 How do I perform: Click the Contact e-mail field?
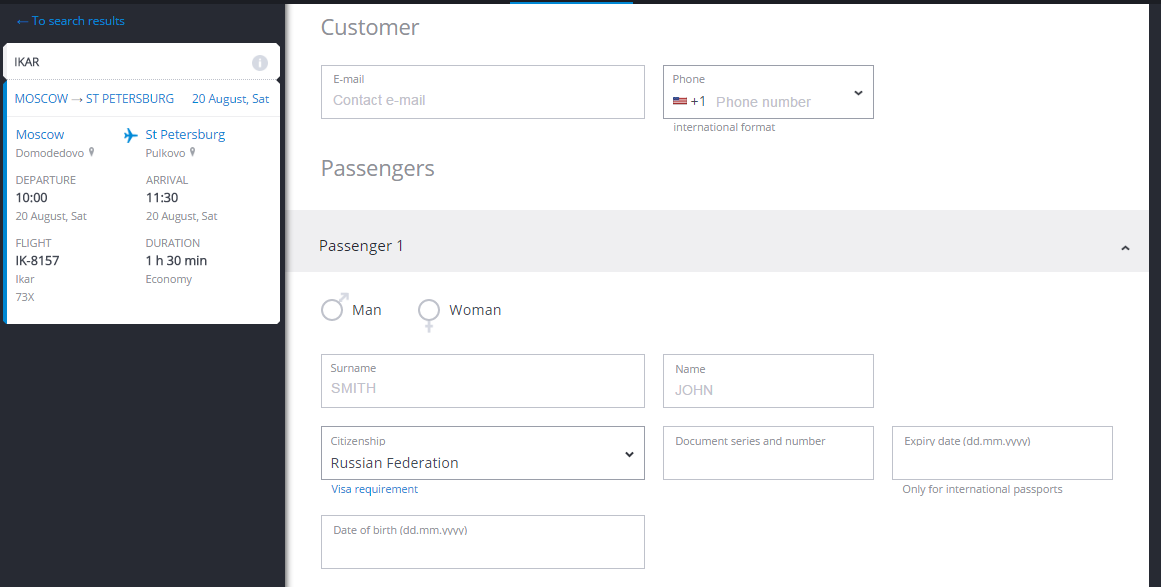482,100
